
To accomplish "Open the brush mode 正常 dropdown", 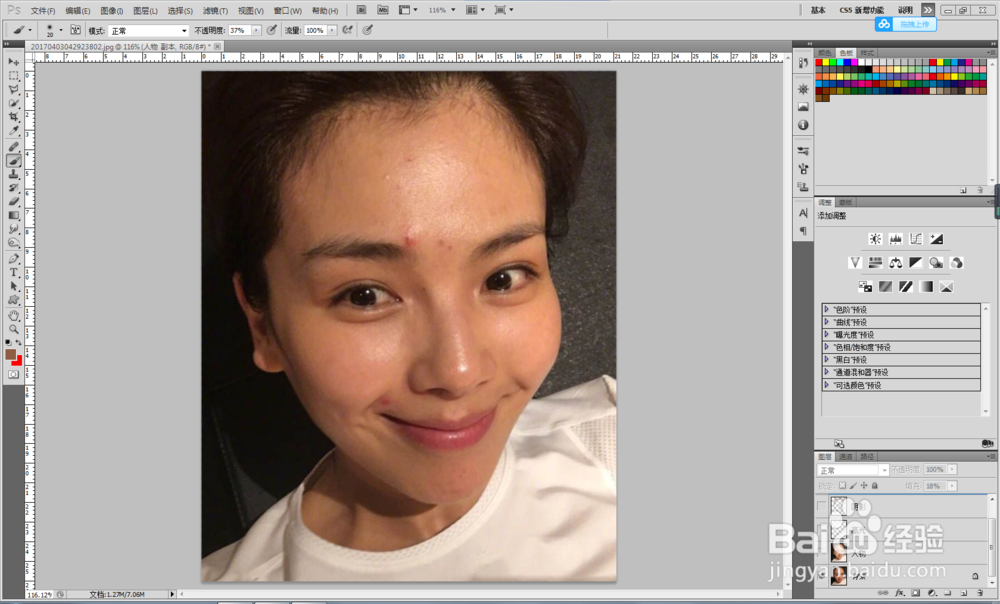I will point(149,31).
